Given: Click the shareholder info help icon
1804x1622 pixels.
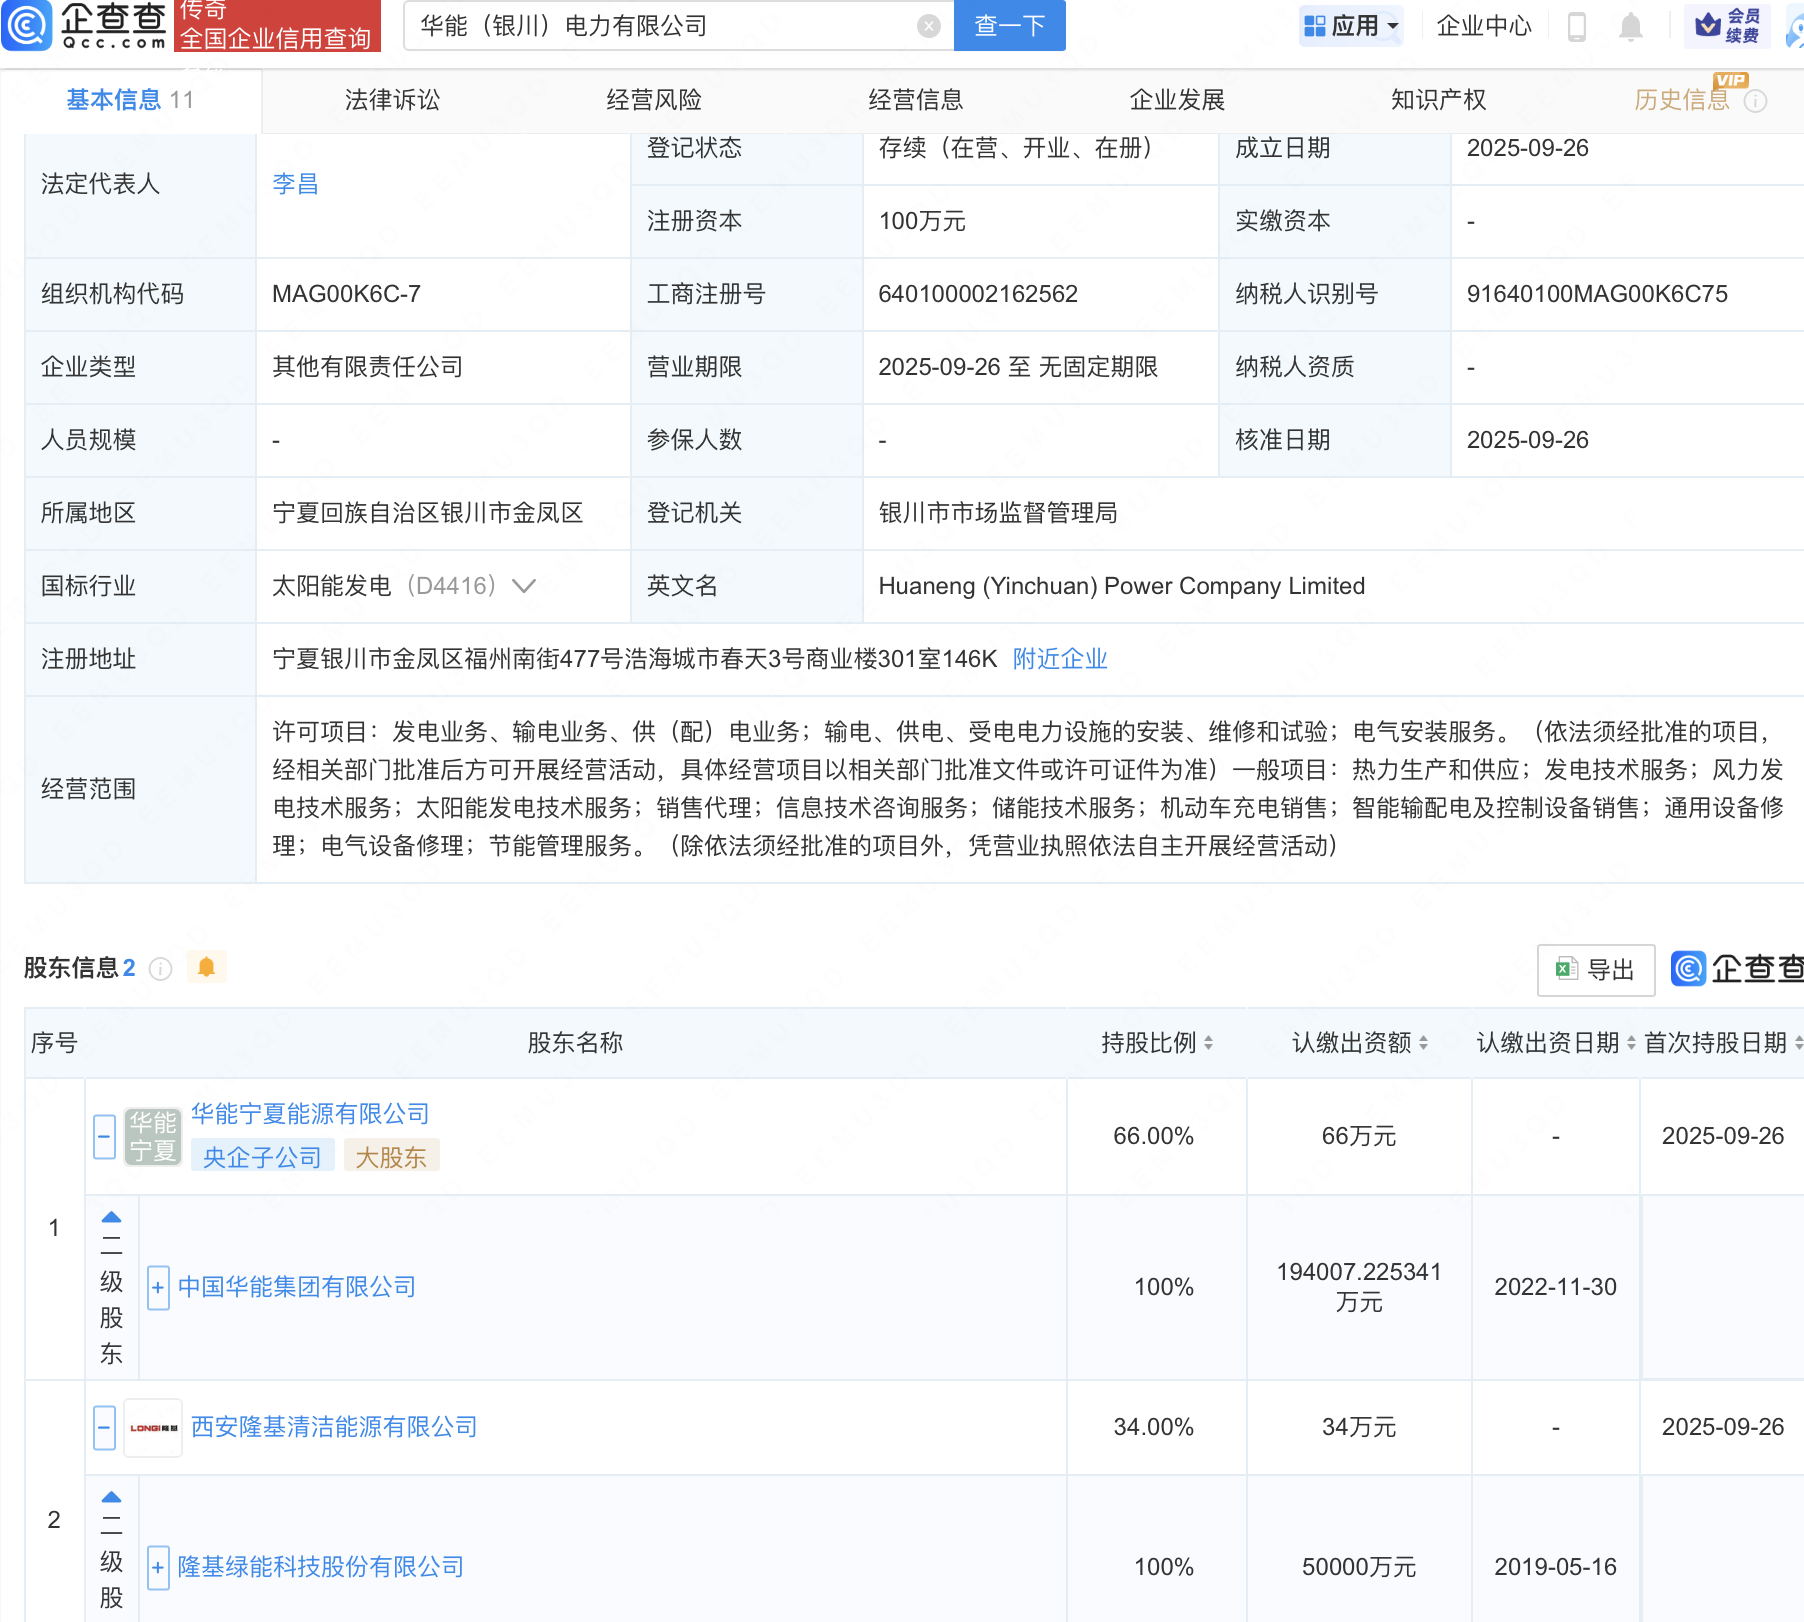Looking at the screenshot, I should [160, 968].
